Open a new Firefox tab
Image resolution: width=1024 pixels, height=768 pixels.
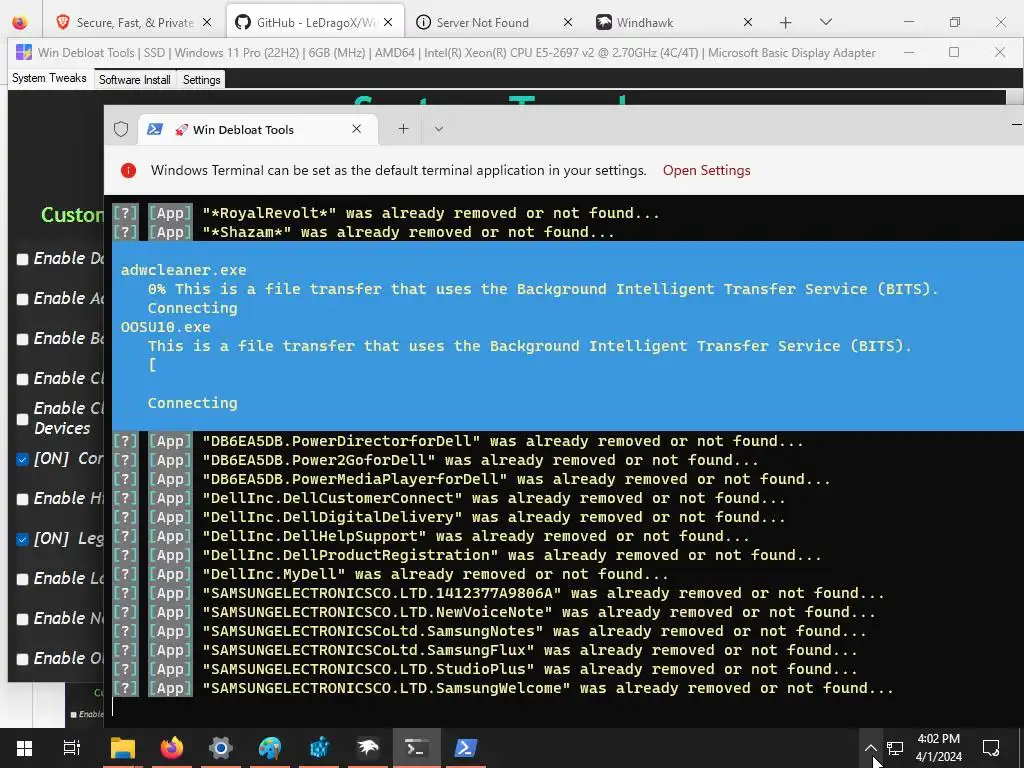(x=786, y=23)
